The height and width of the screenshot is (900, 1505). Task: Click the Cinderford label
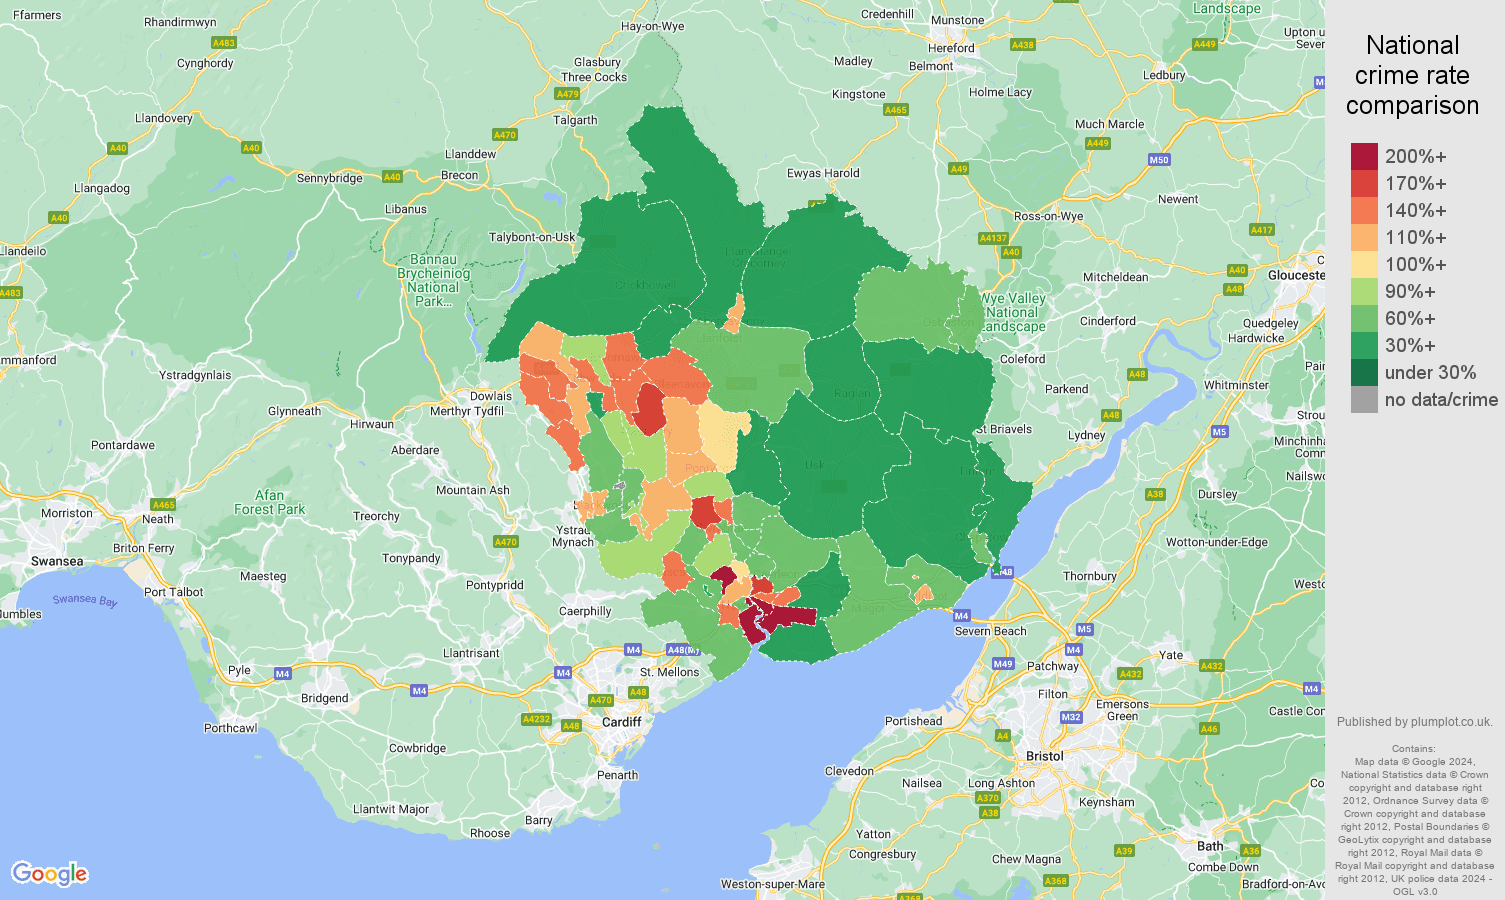tap(1108, 321)
